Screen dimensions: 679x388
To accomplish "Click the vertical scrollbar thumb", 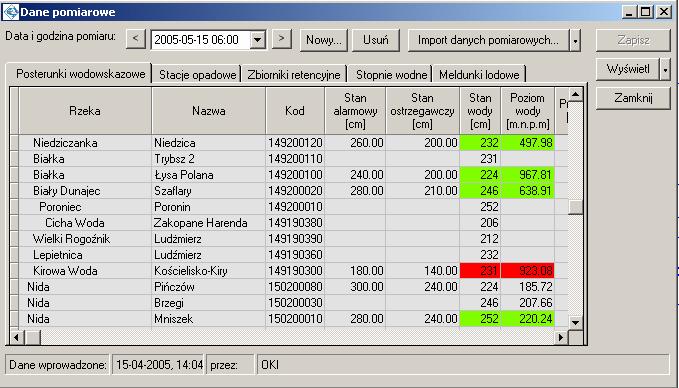I will (576, 207).
